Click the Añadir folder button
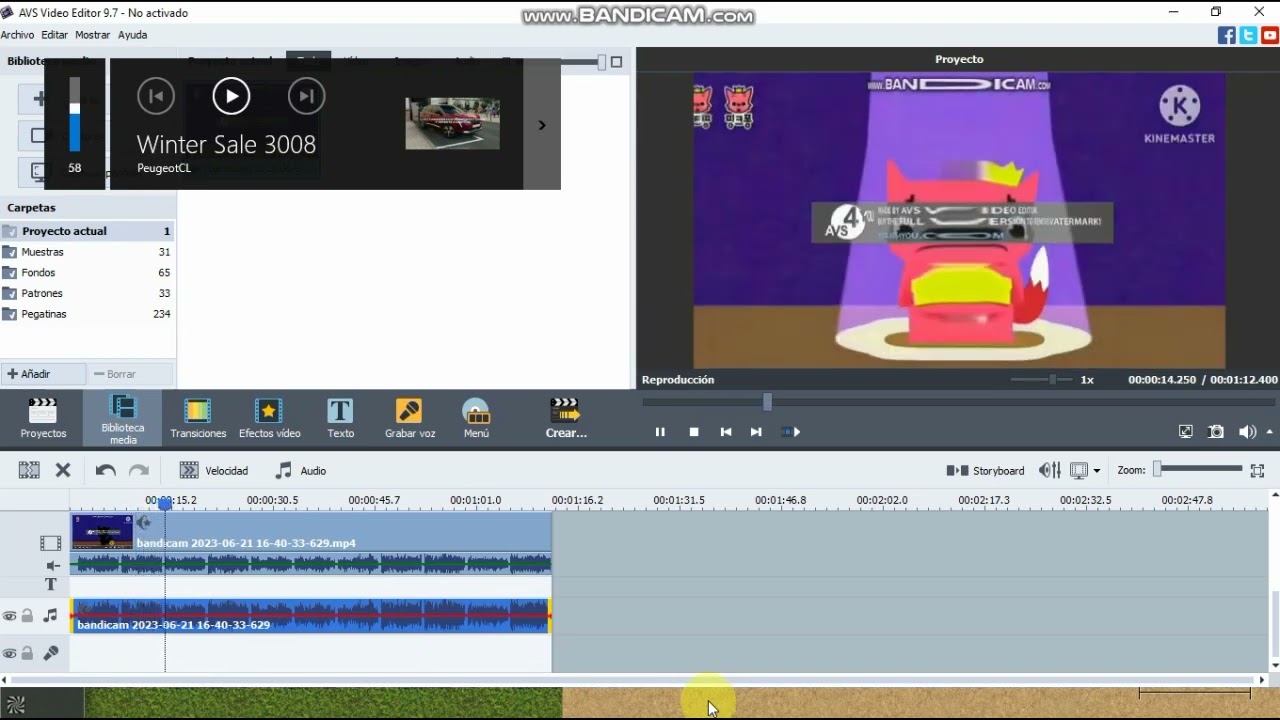This screenshot has height=720, width=1280. tap(42, 374)
